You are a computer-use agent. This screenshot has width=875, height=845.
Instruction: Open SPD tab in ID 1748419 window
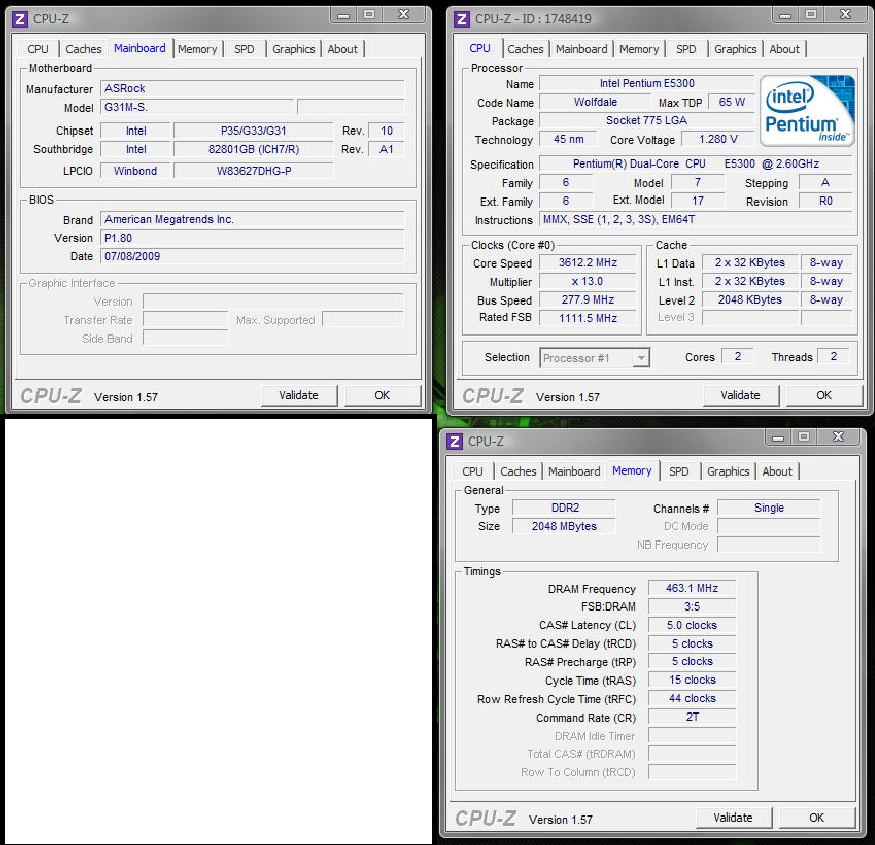686,49
